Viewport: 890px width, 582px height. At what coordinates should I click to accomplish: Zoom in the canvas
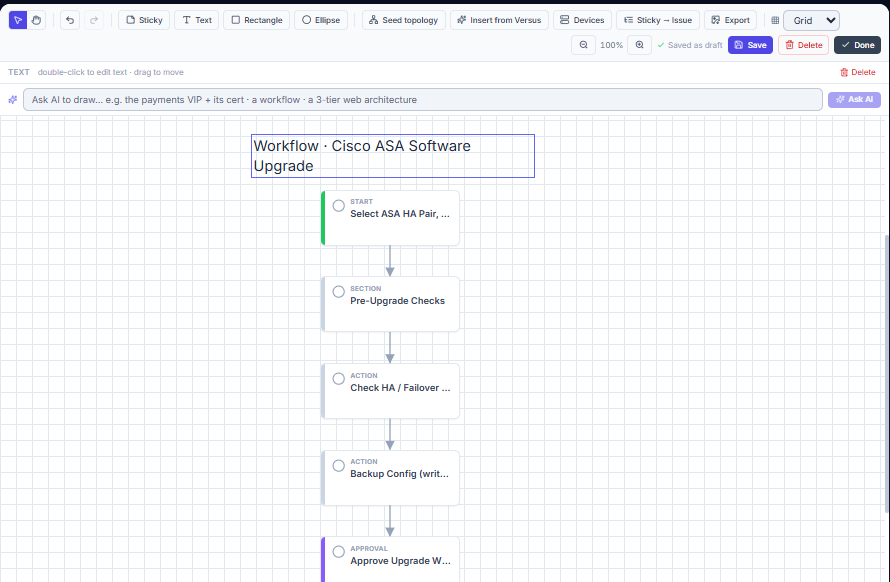coord(639,45)
